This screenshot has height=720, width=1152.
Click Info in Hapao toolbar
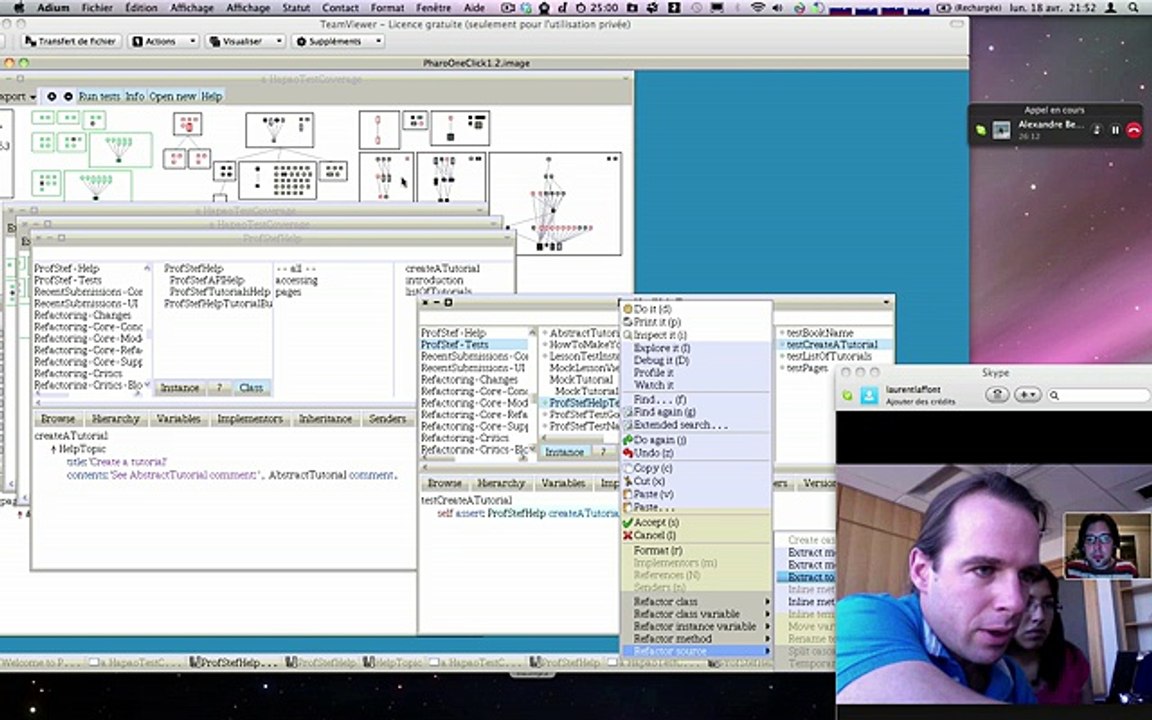[134, 96]
